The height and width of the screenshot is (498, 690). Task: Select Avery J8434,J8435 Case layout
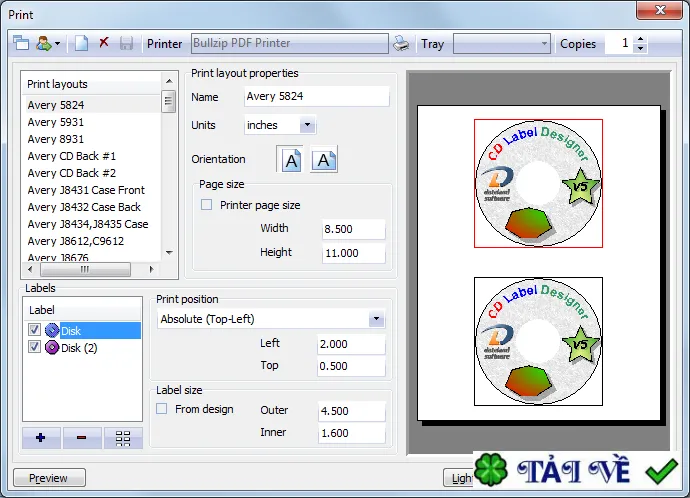point(92,224)
